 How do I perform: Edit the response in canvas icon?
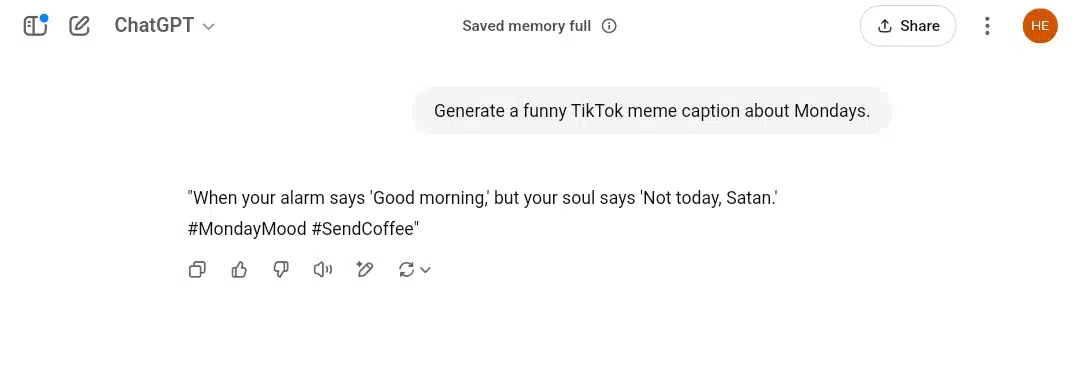coord(364,269)
